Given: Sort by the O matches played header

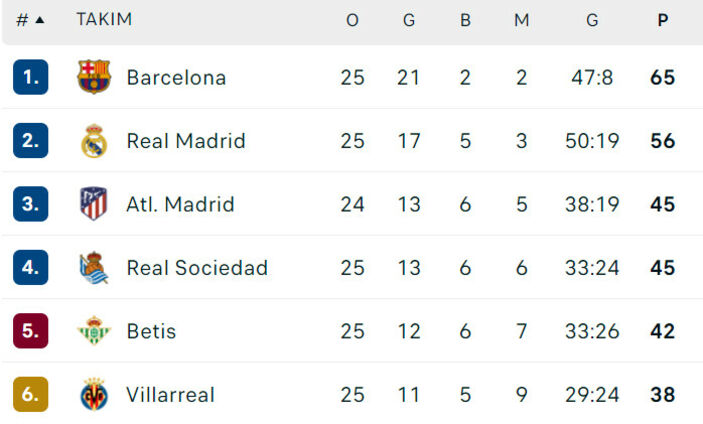Looking at the screenshot, I should pyautogui.click(x=352, y=20).
